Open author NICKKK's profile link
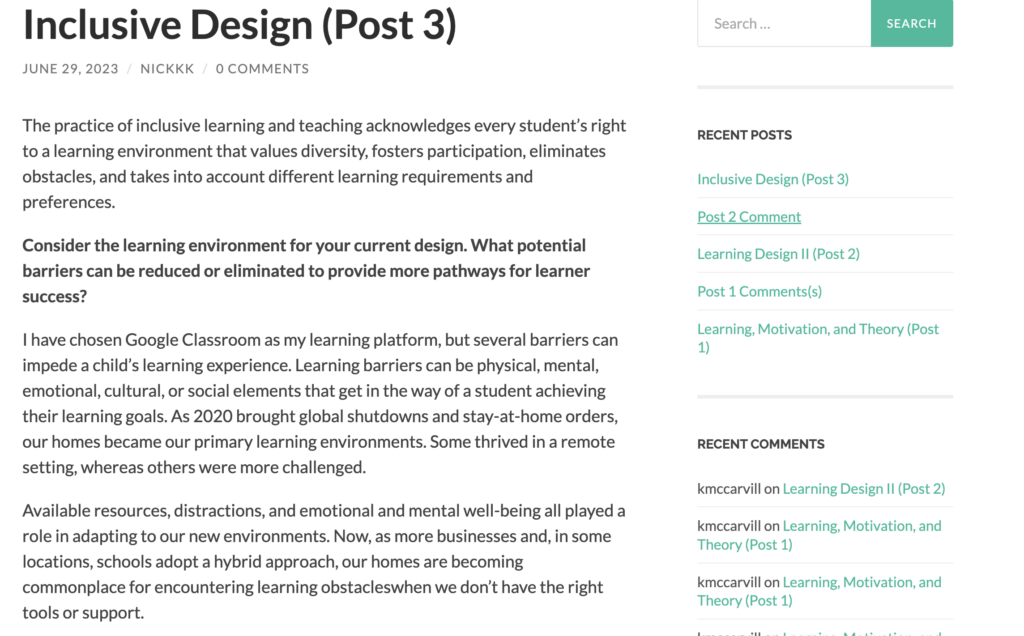1024x636 pixels. pos(167,69)
